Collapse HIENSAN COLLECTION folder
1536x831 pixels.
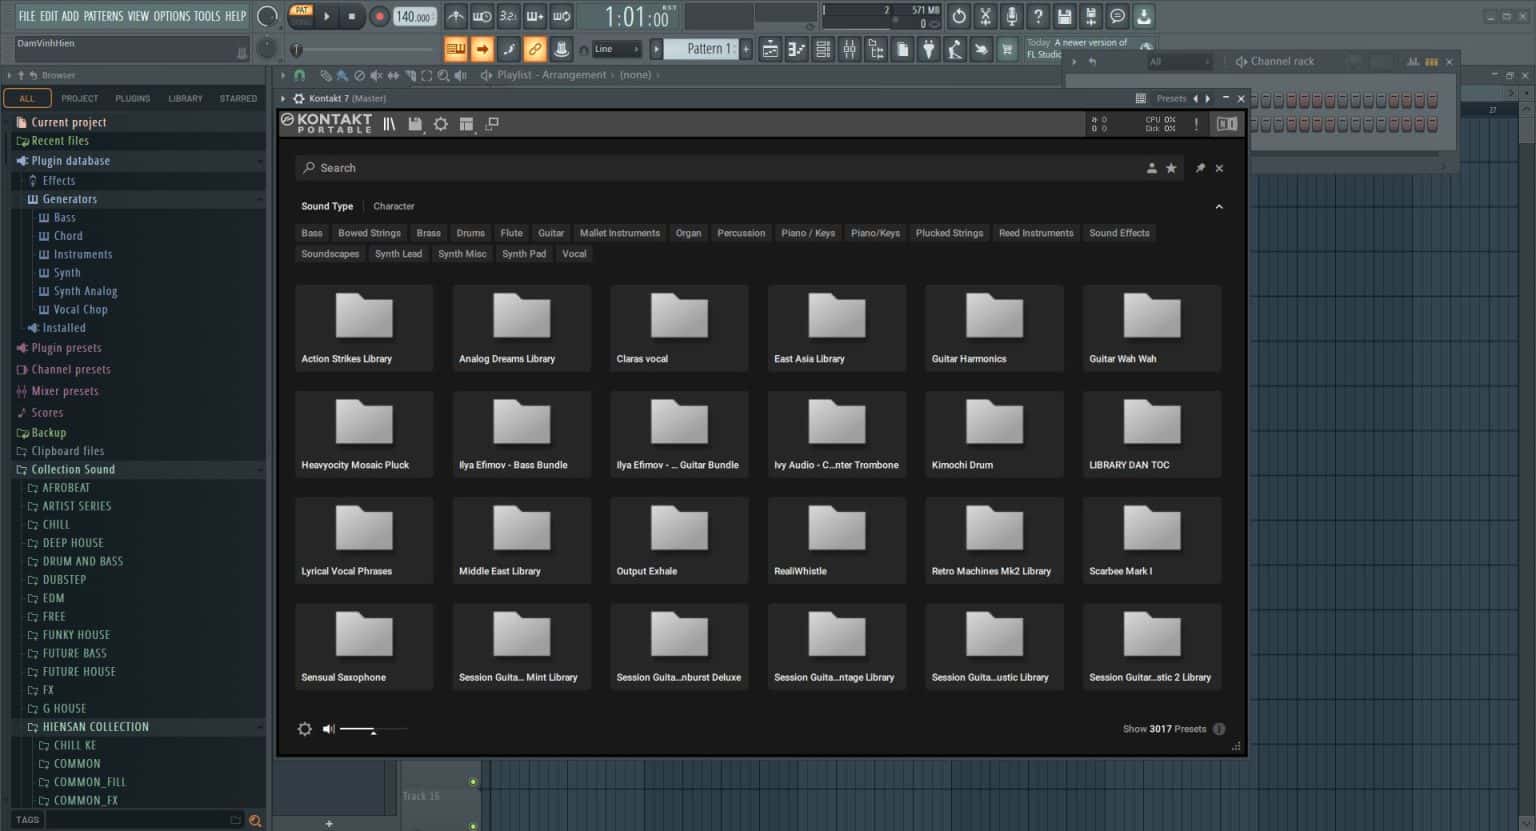(140, 727)
